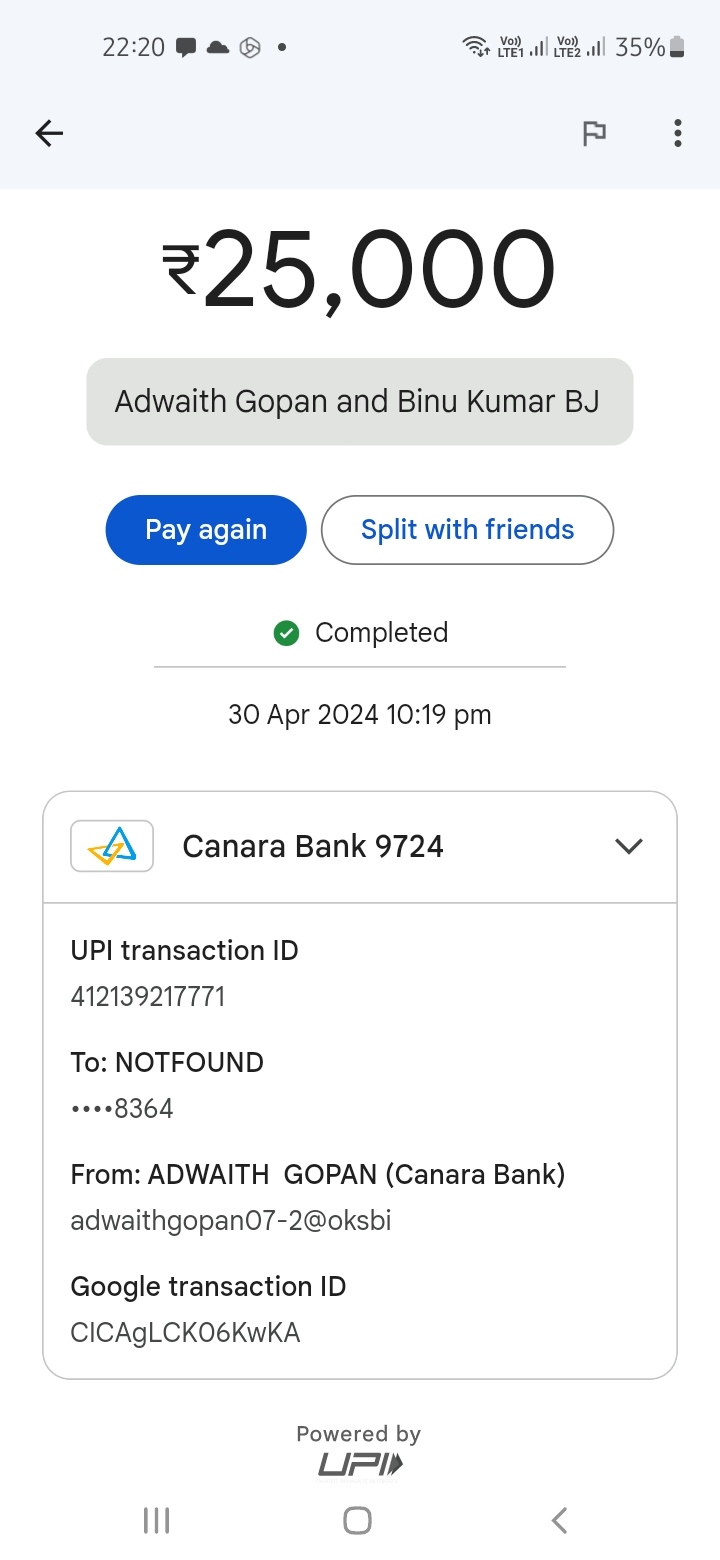
Task: Tap the Canara Bank logo icon
Action: 112,846
